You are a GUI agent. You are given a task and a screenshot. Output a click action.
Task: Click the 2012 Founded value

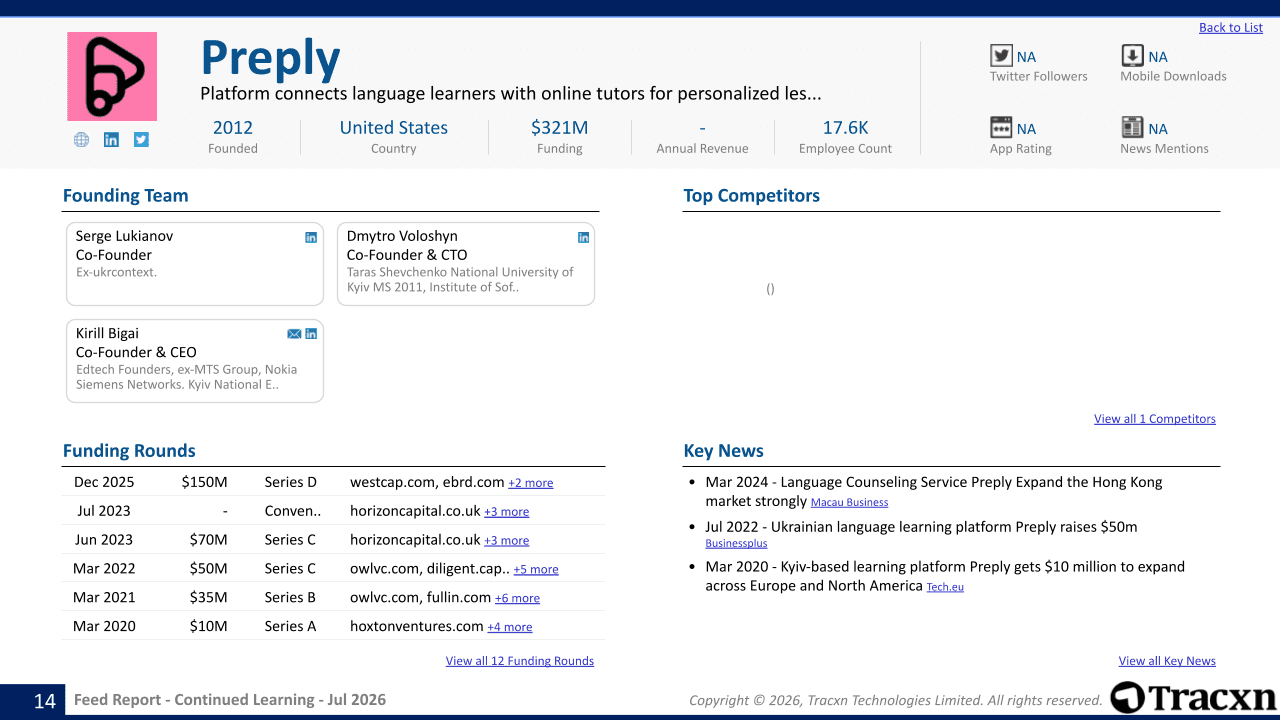[x=233, y=128]
